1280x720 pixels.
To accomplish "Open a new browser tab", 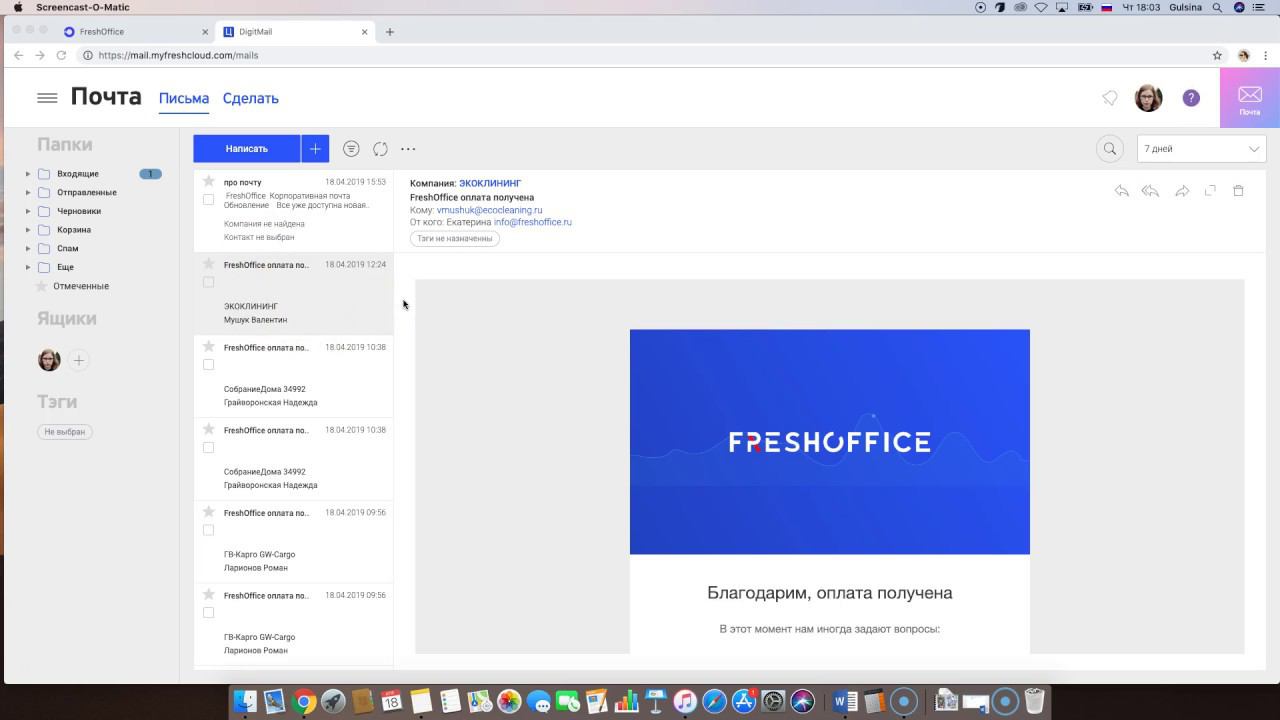I will pos(390,32).
